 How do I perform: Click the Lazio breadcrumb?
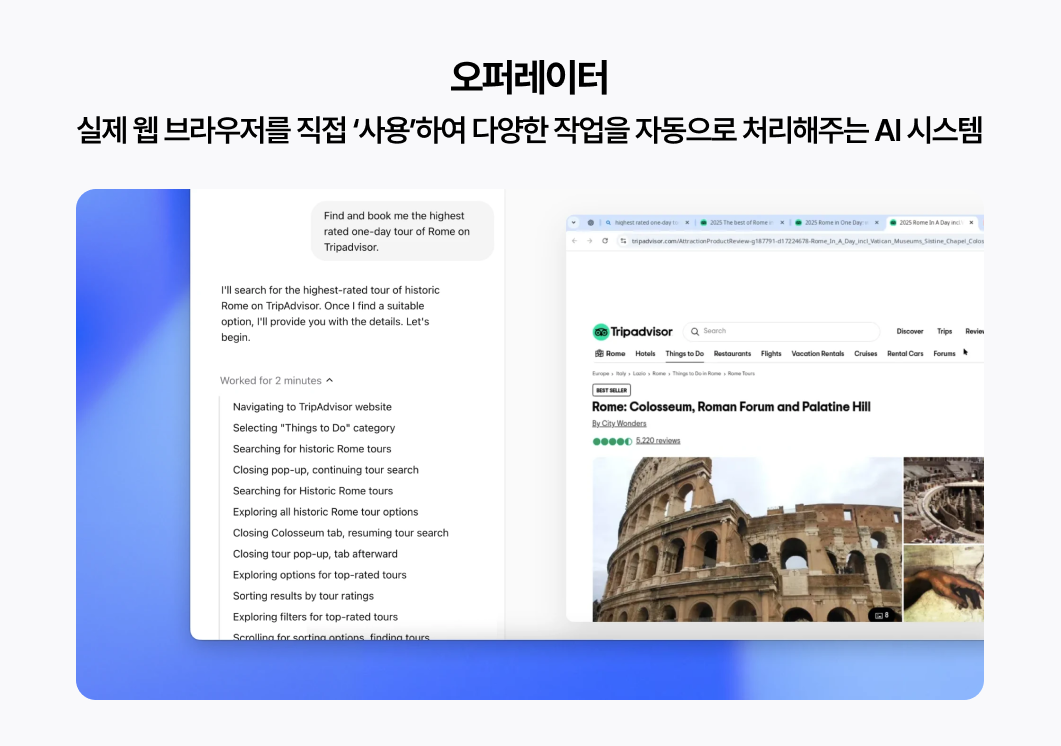pos(639,374)
